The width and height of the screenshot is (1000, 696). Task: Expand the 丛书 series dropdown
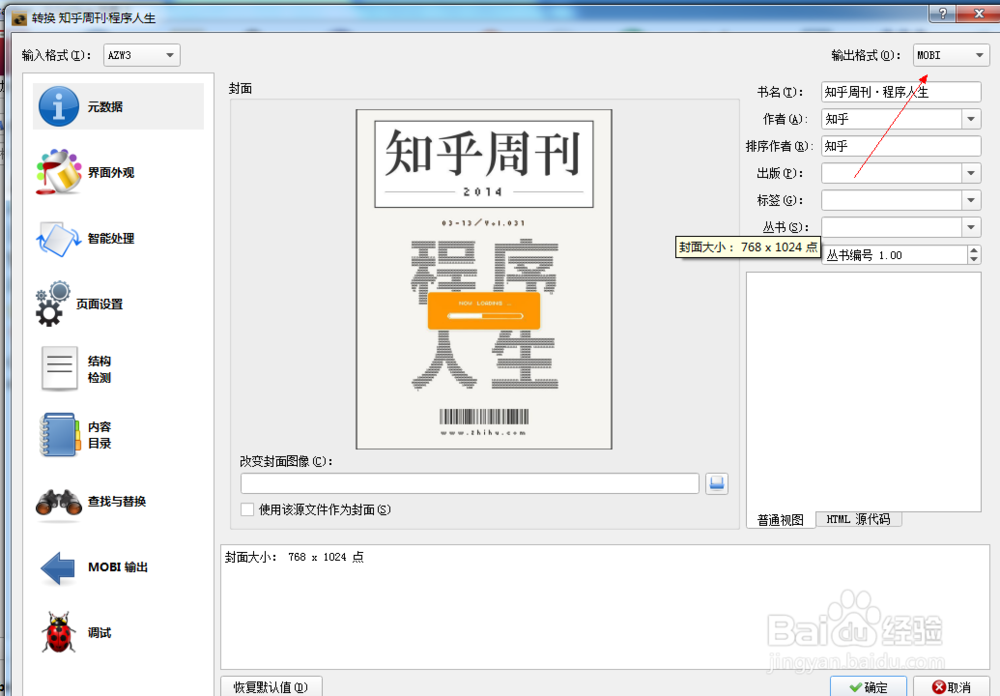coord(972,226)
